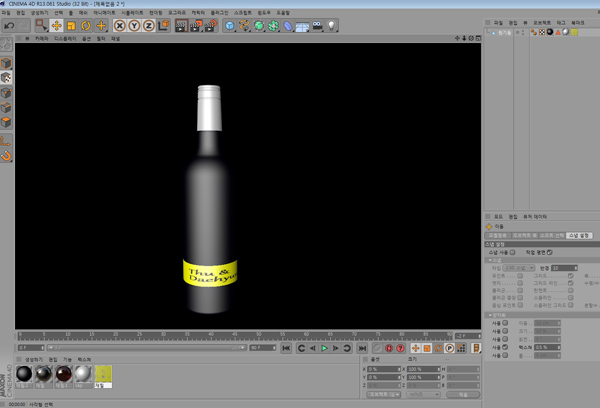Activate the Scale tool
The width and height of the screenshot is (600, 408).
point(71,26)
